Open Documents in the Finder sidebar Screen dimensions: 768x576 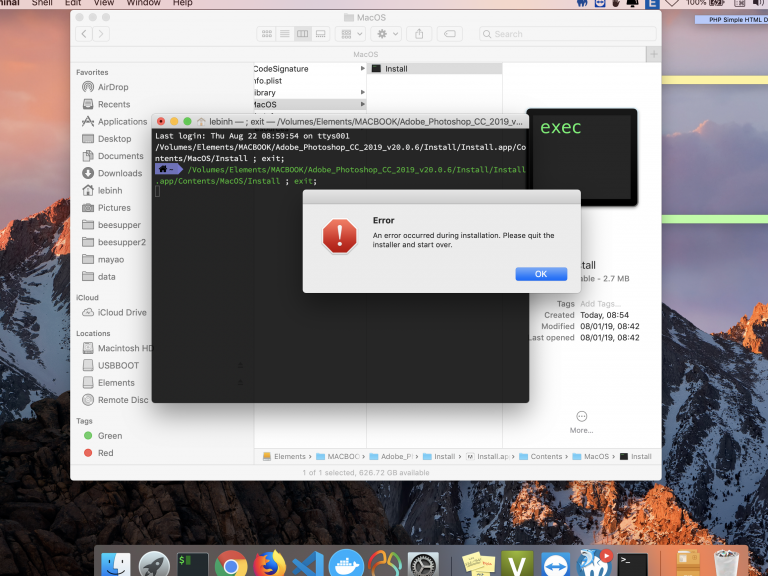pos(120,156)
